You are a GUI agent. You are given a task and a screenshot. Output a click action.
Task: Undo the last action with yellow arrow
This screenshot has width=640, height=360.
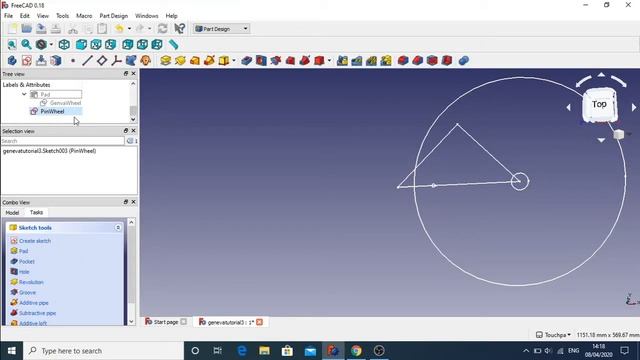coord(120,29)
